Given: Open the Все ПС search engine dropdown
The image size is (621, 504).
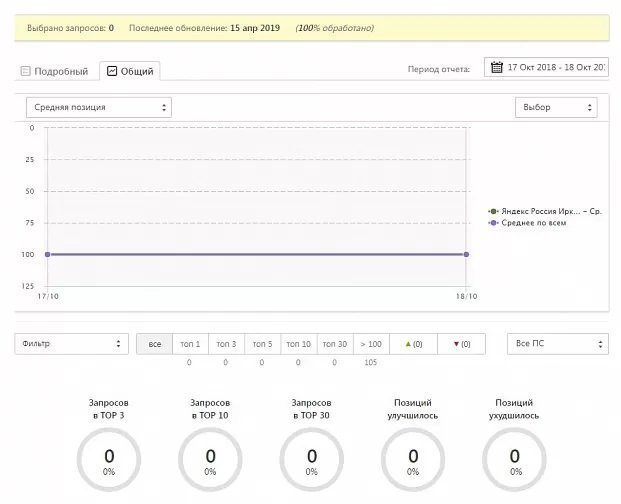Looking at the screenshot, I should tap(557, 344).
